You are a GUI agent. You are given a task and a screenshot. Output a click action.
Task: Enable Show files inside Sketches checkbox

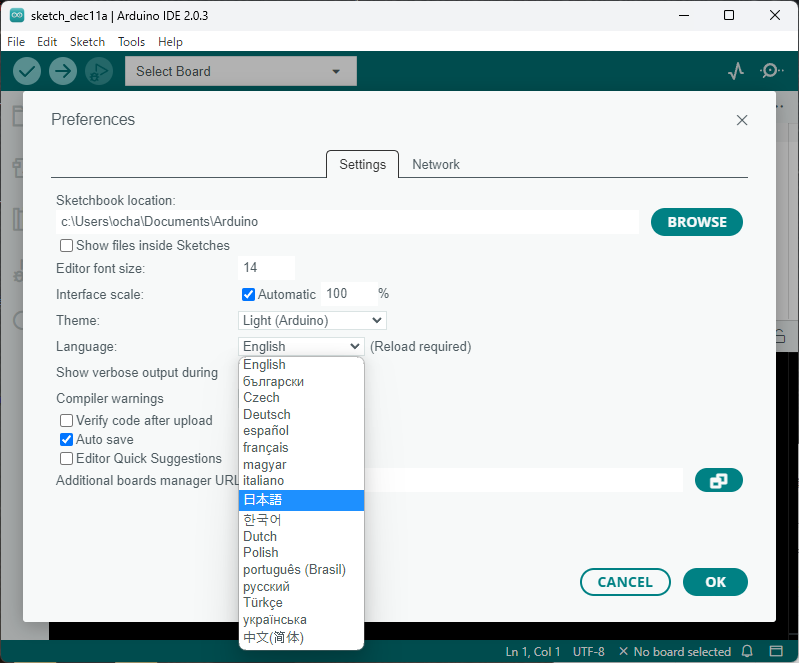tap(67, 246)
